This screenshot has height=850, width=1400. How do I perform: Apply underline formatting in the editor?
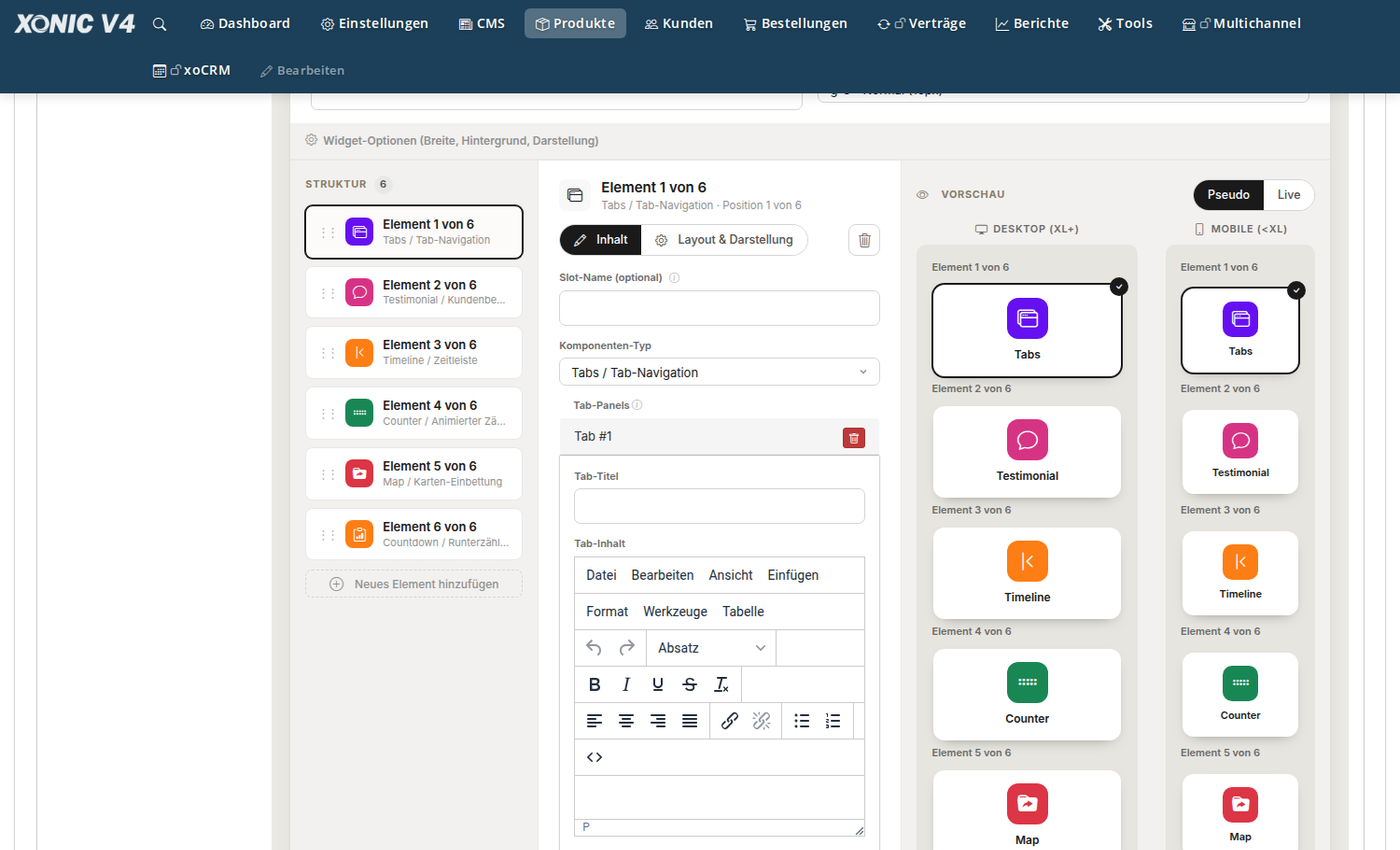658,685
